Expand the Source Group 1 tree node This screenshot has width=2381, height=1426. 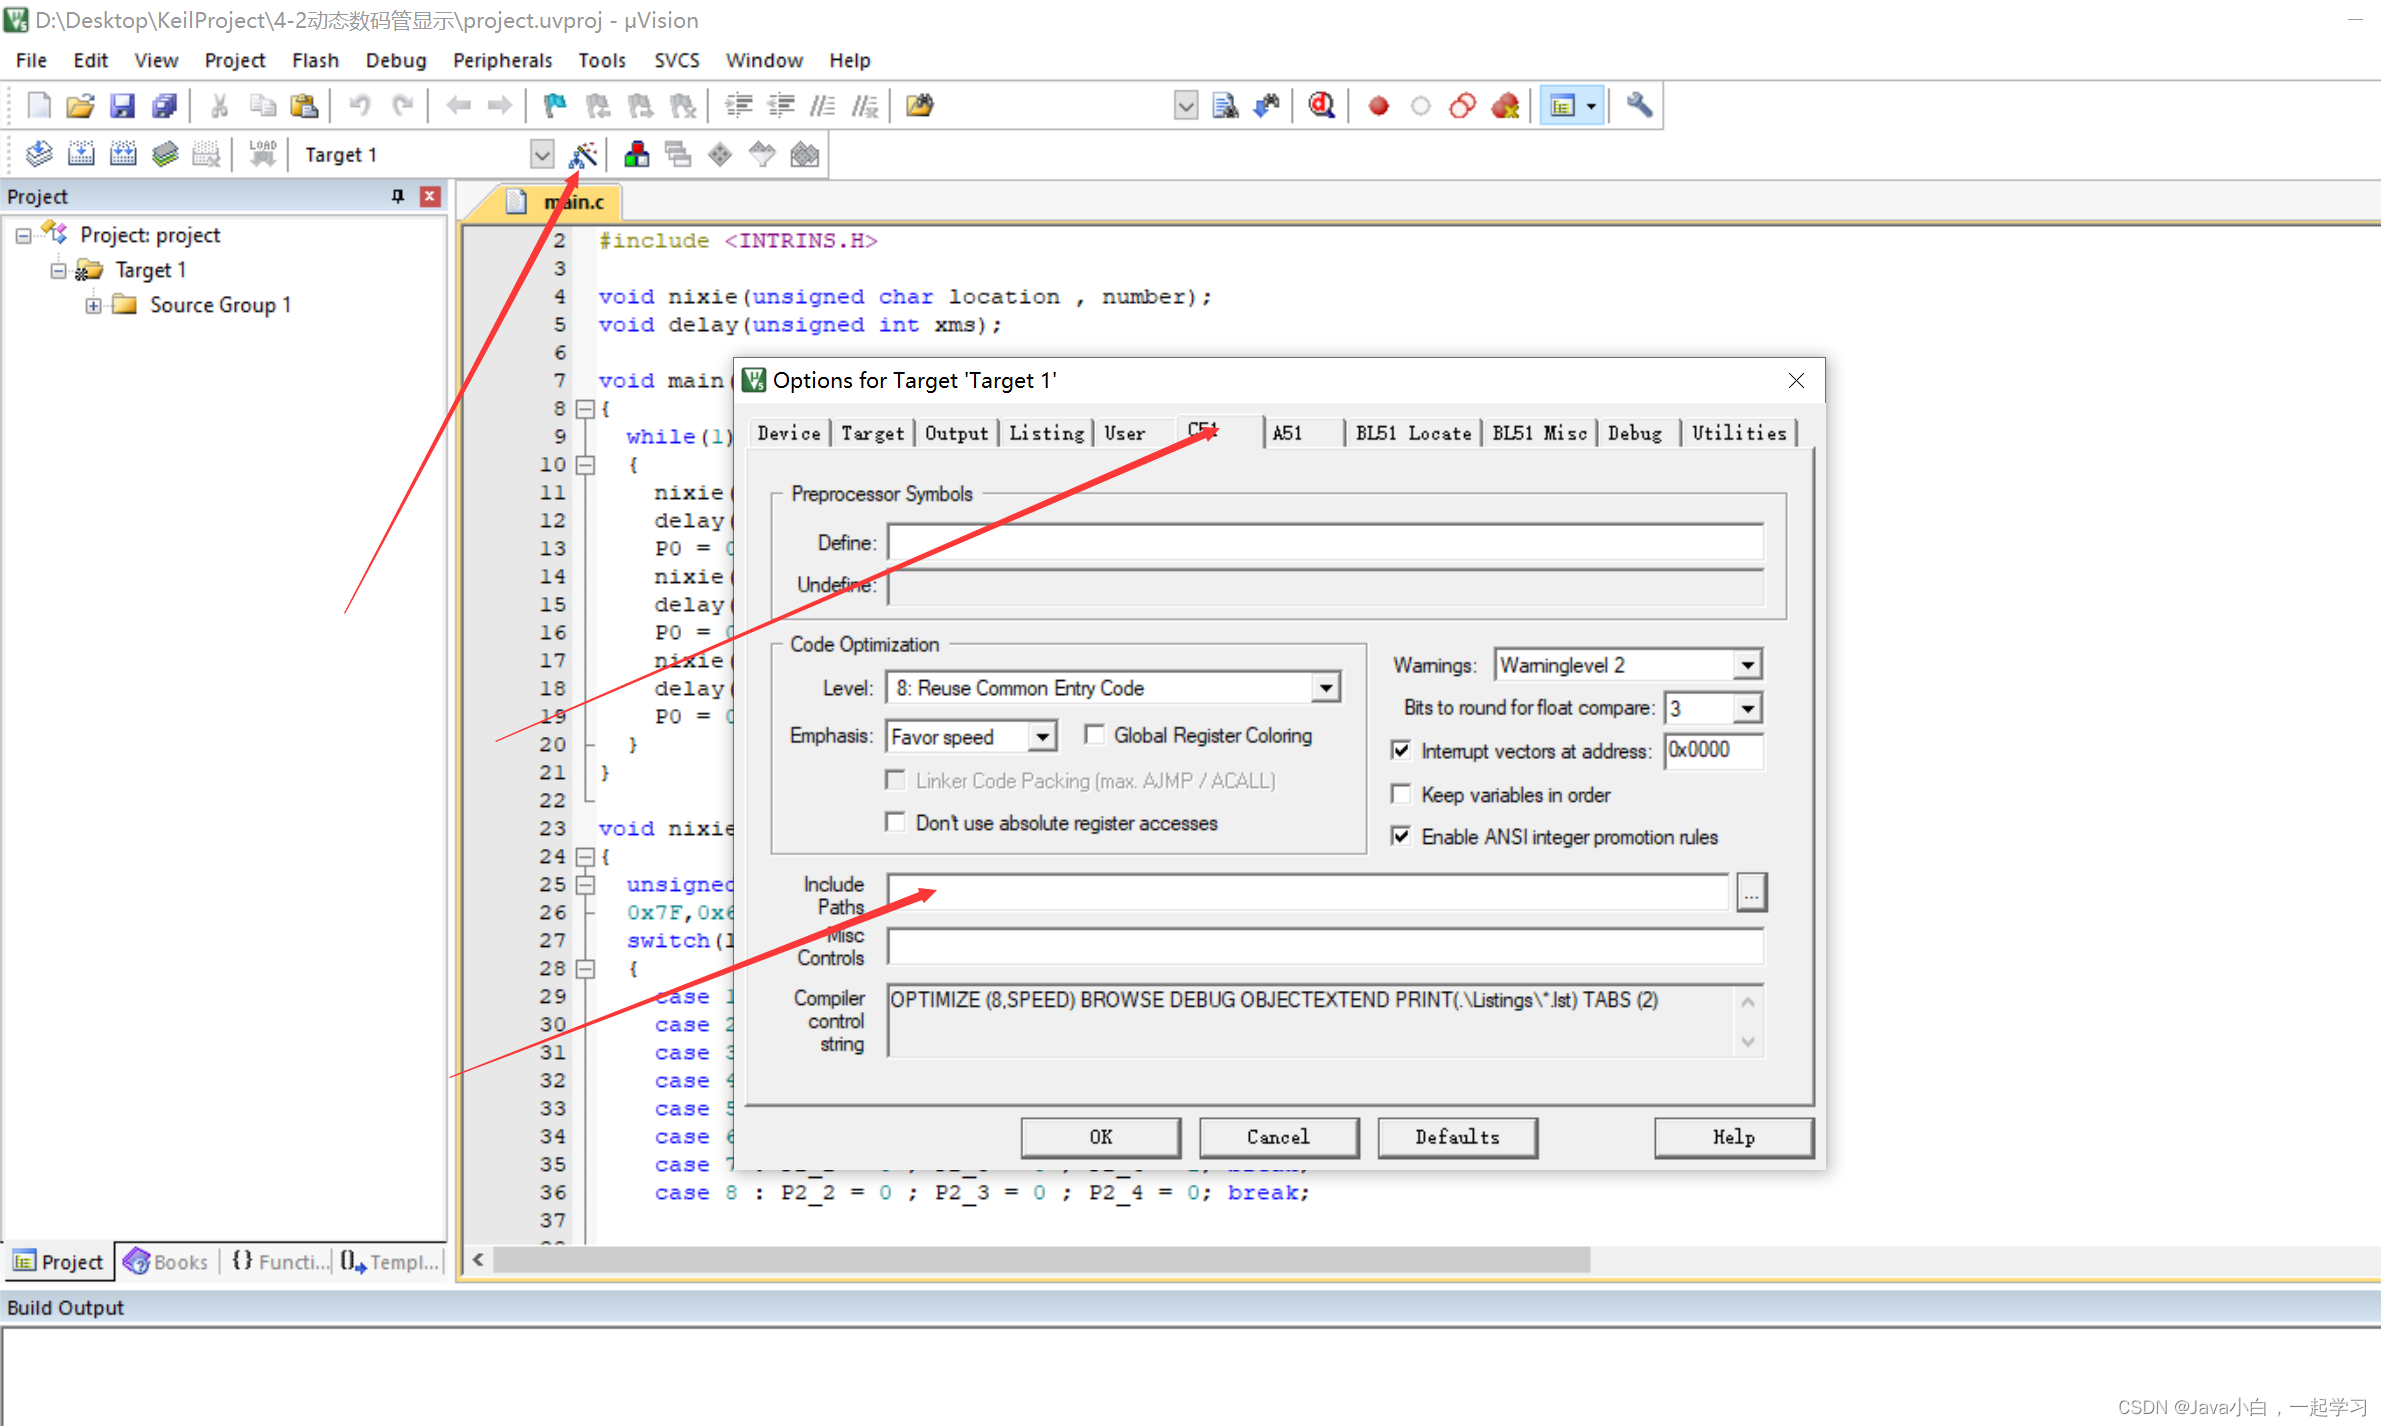pos(93,305)
